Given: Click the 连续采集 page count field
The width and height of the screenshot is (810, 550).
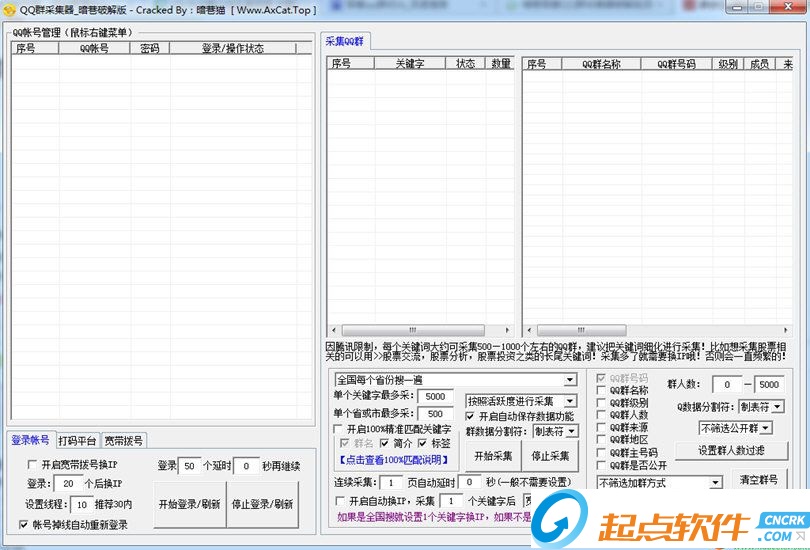Looking at the screenshot, I should (391, 482).
